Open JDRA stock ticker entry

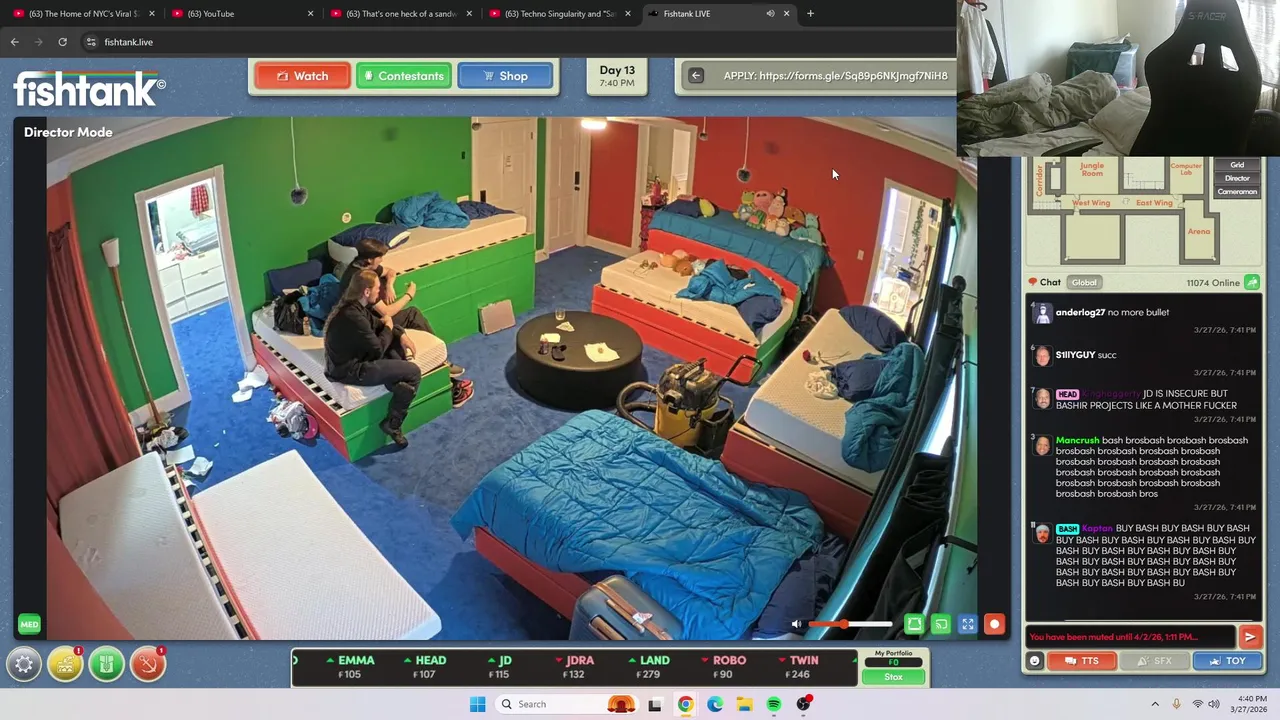(x=574, y=667)
